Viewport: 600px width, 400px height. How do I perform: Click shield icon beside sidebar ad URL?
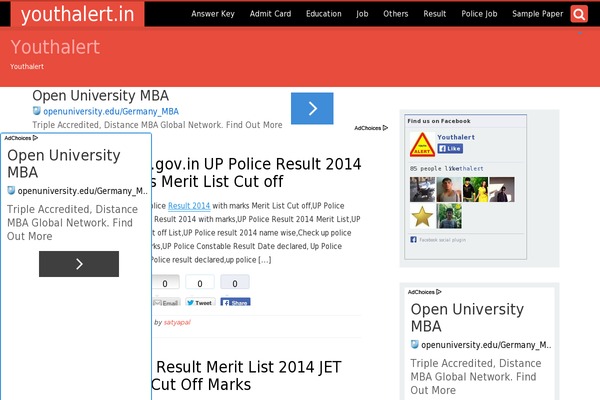[414, 344]
